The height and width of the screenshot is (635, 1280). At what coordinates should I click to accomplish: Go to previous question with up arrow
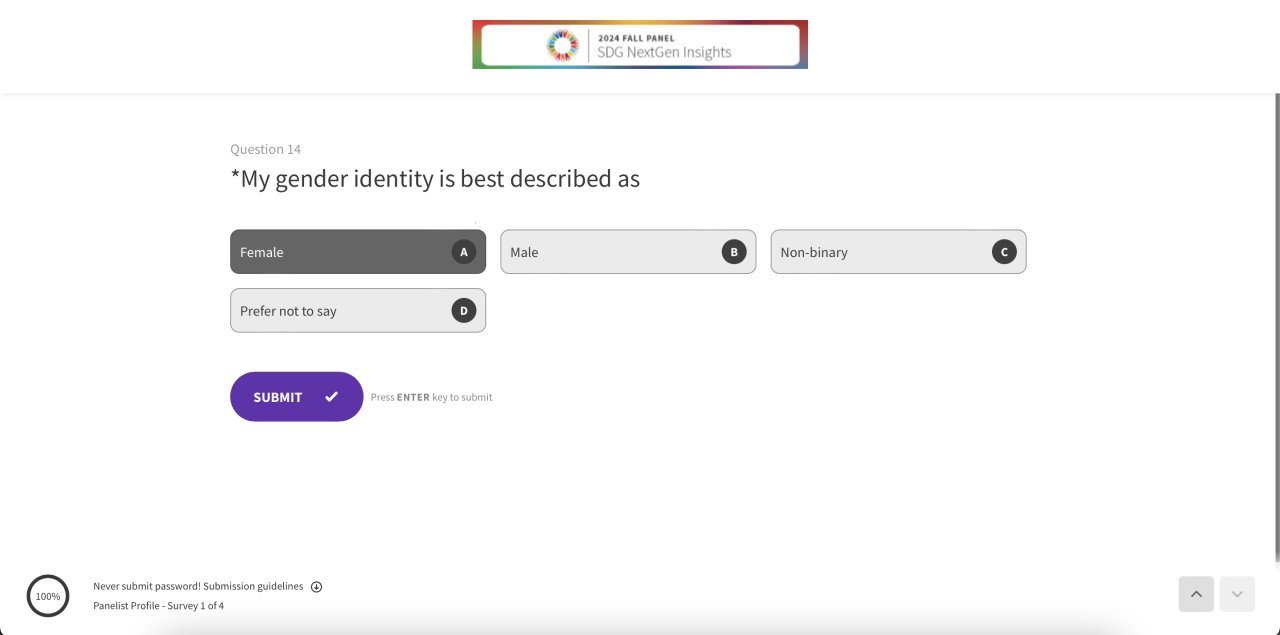coord(1196,594)
